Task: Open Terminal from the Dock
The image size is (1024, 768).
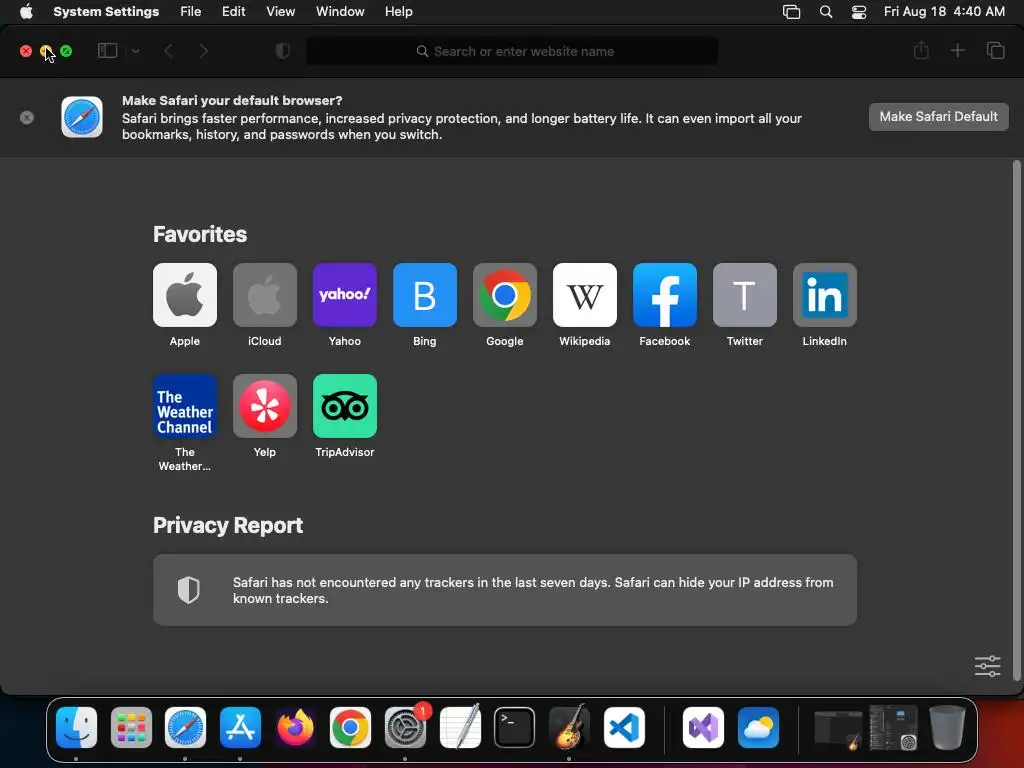Action: (x=515, y=727)
